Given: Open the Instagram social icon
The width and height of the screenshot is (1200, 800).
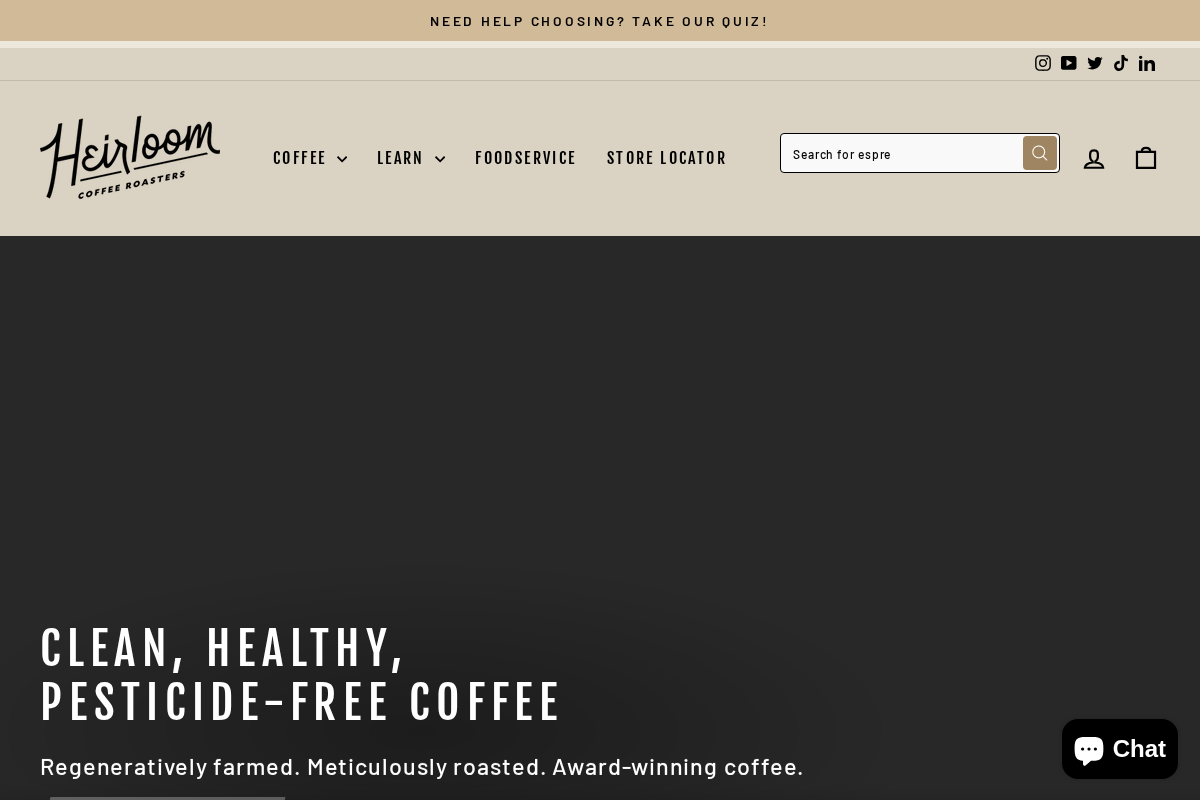Looking at the screenshot, I should click(1043, 63).
